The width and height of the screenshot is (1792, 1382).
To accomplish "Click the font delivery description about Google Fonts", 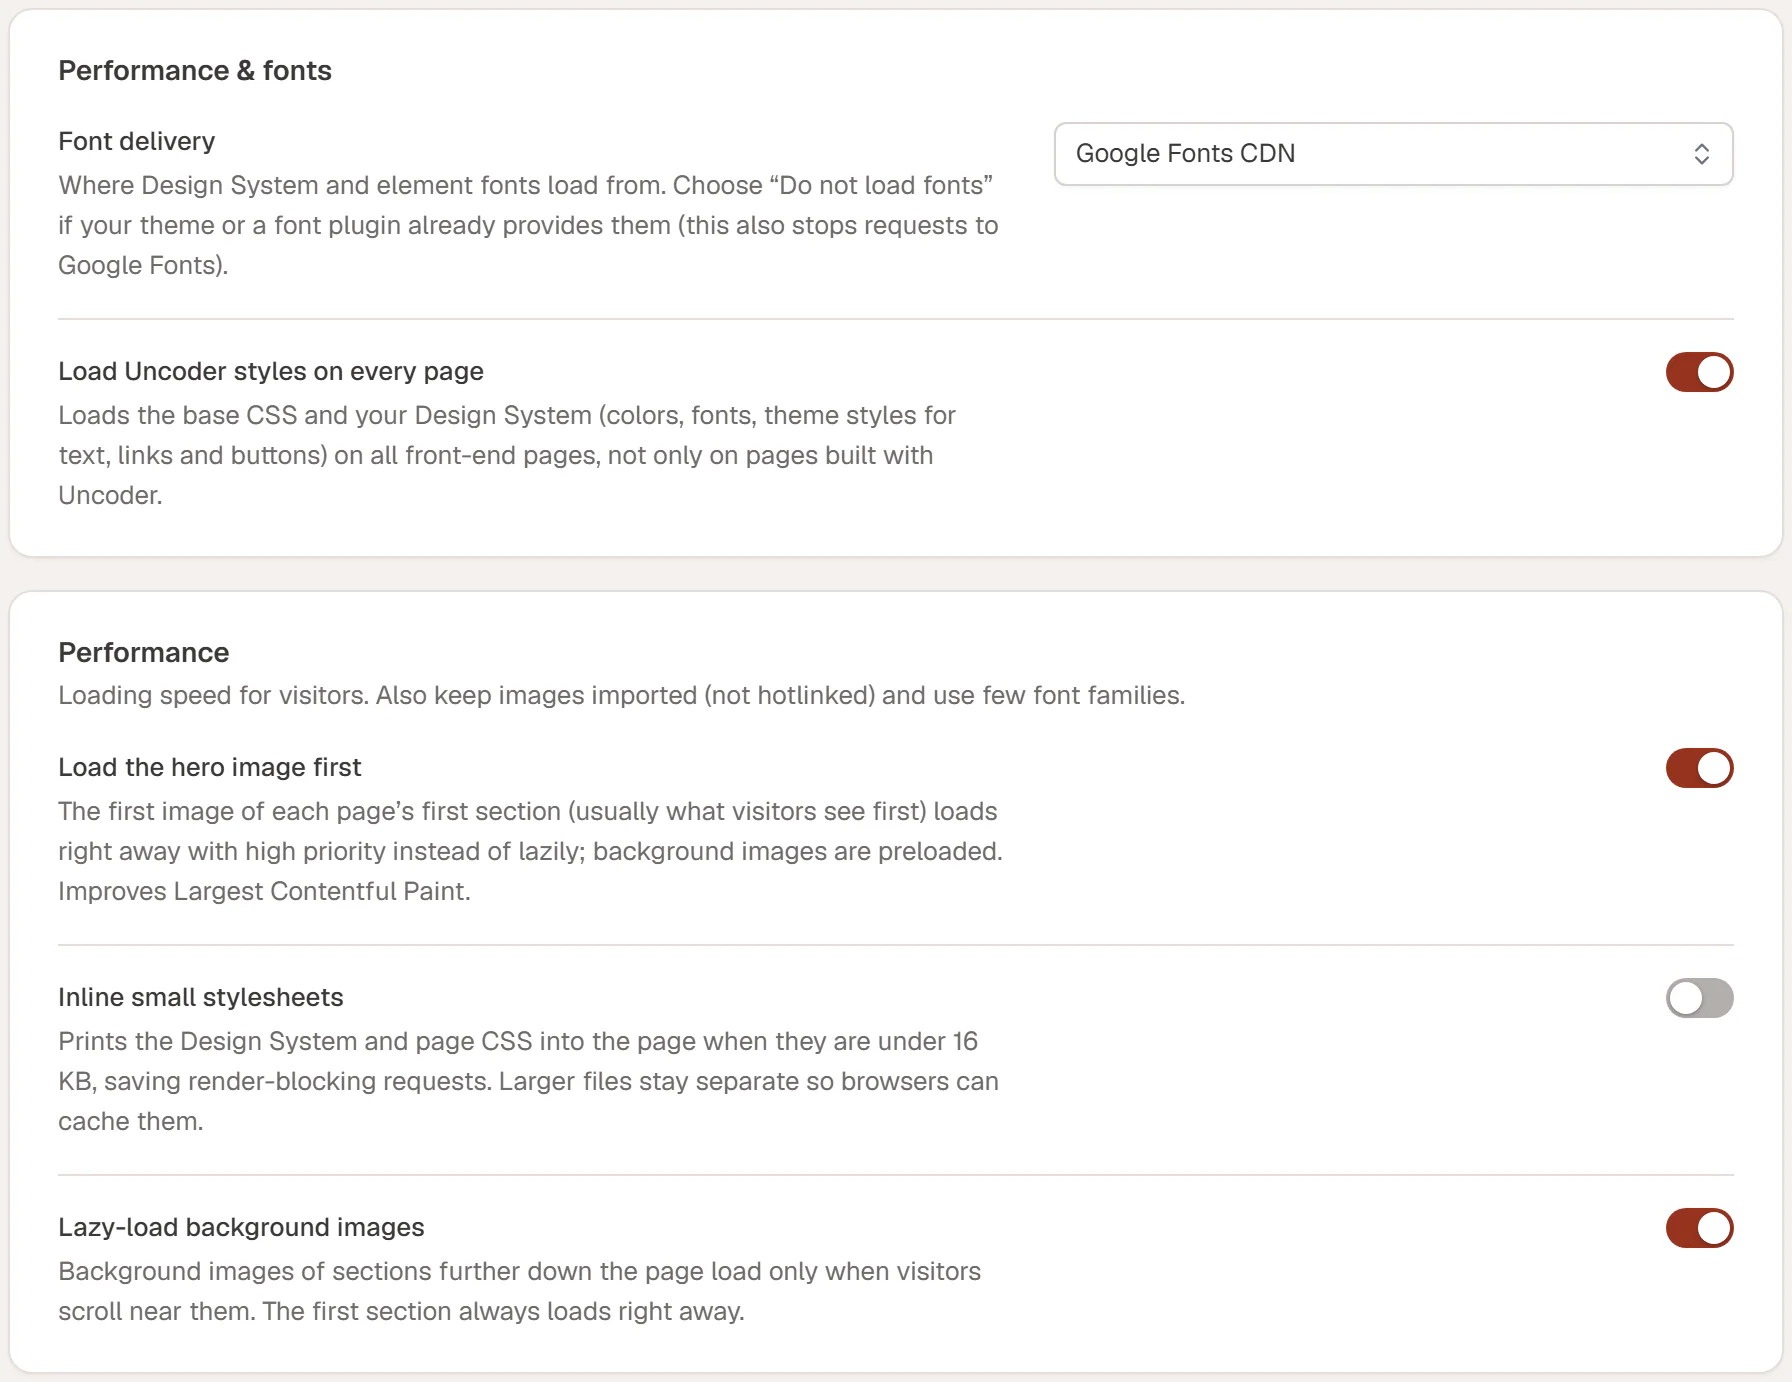I will (x=528, y=225).
